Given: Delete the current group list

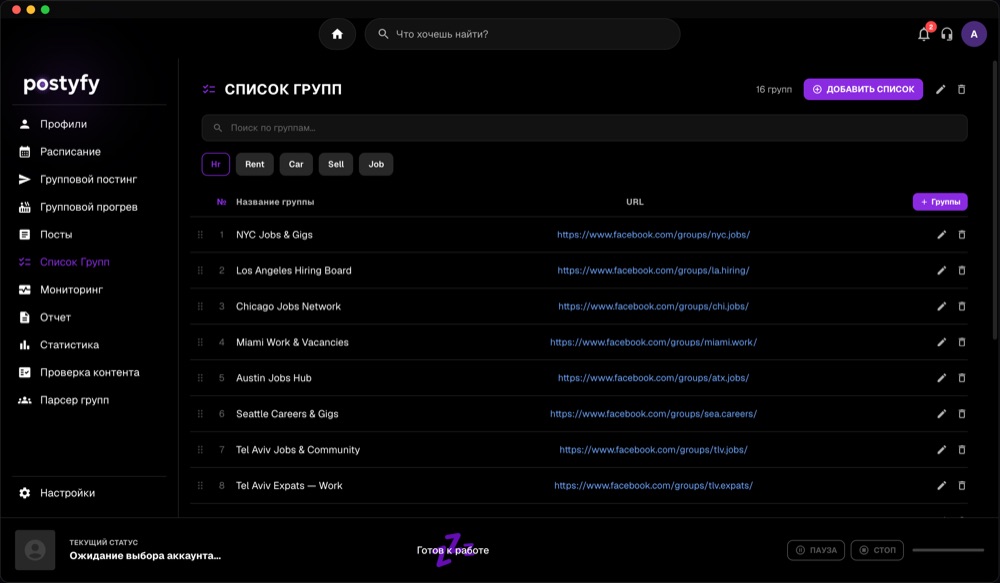Looking at the screenshot, I should 962,89.
